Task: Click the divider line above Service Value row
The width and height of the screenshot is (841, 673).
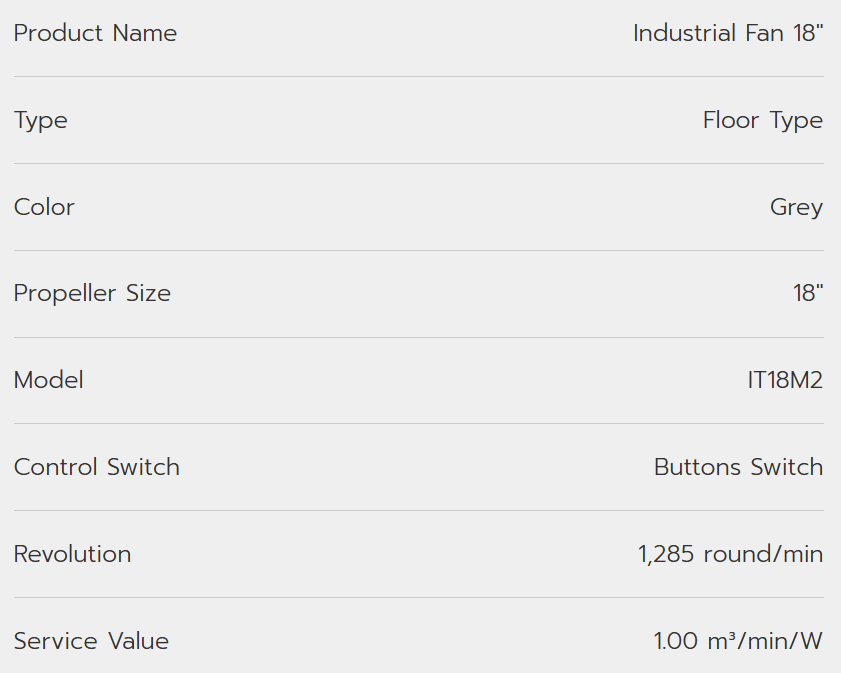Action: (419, 598)
